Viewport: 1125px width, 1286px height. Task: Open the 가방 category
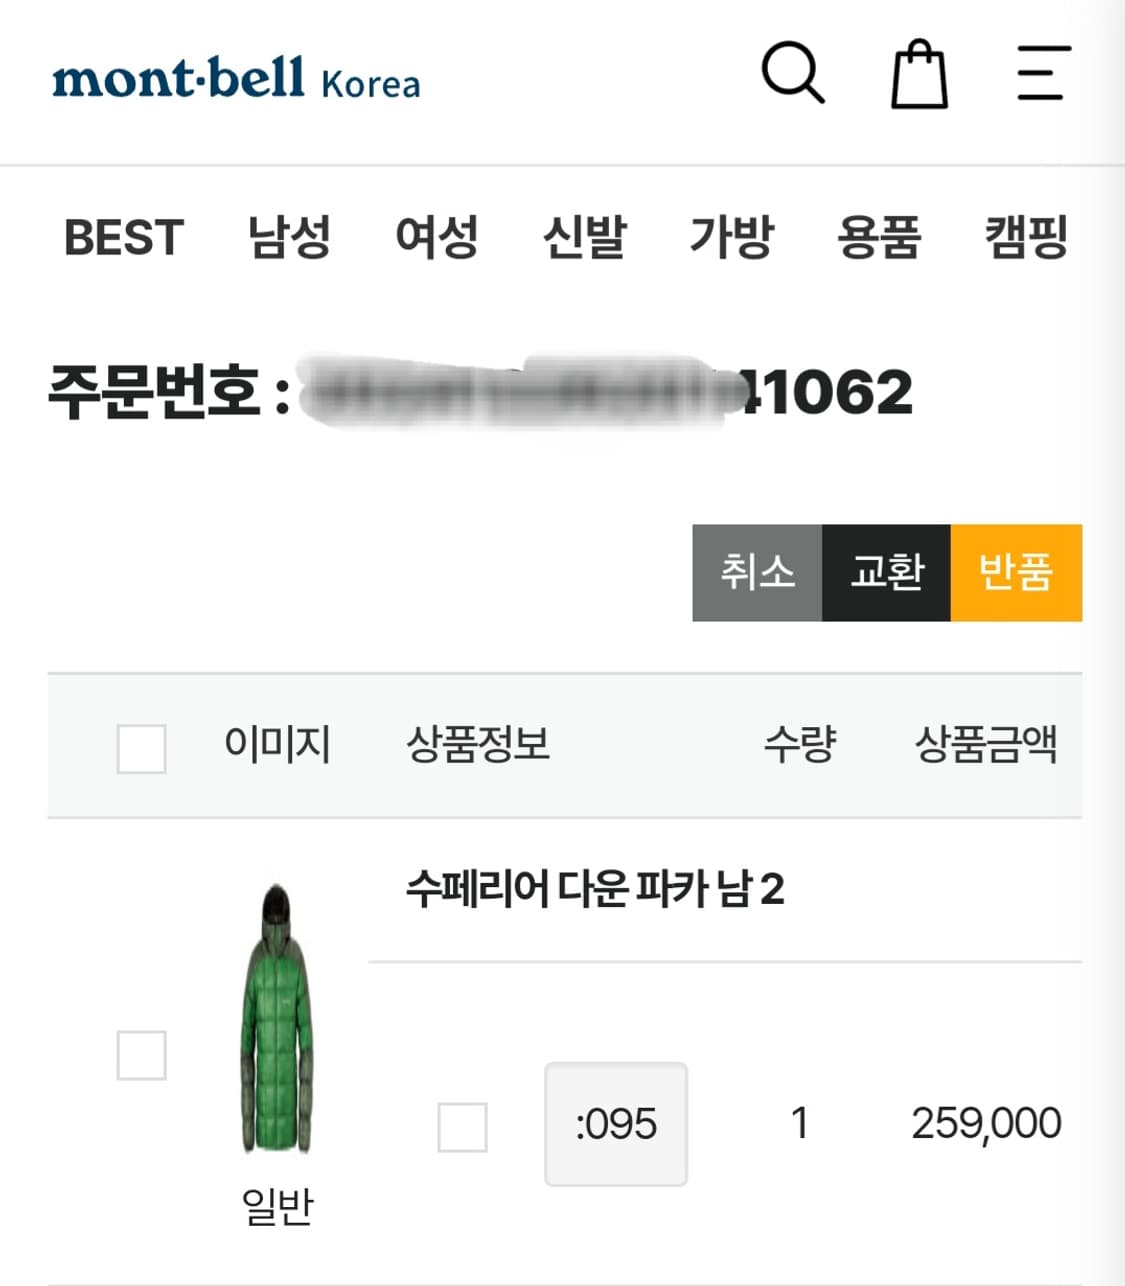731,238
